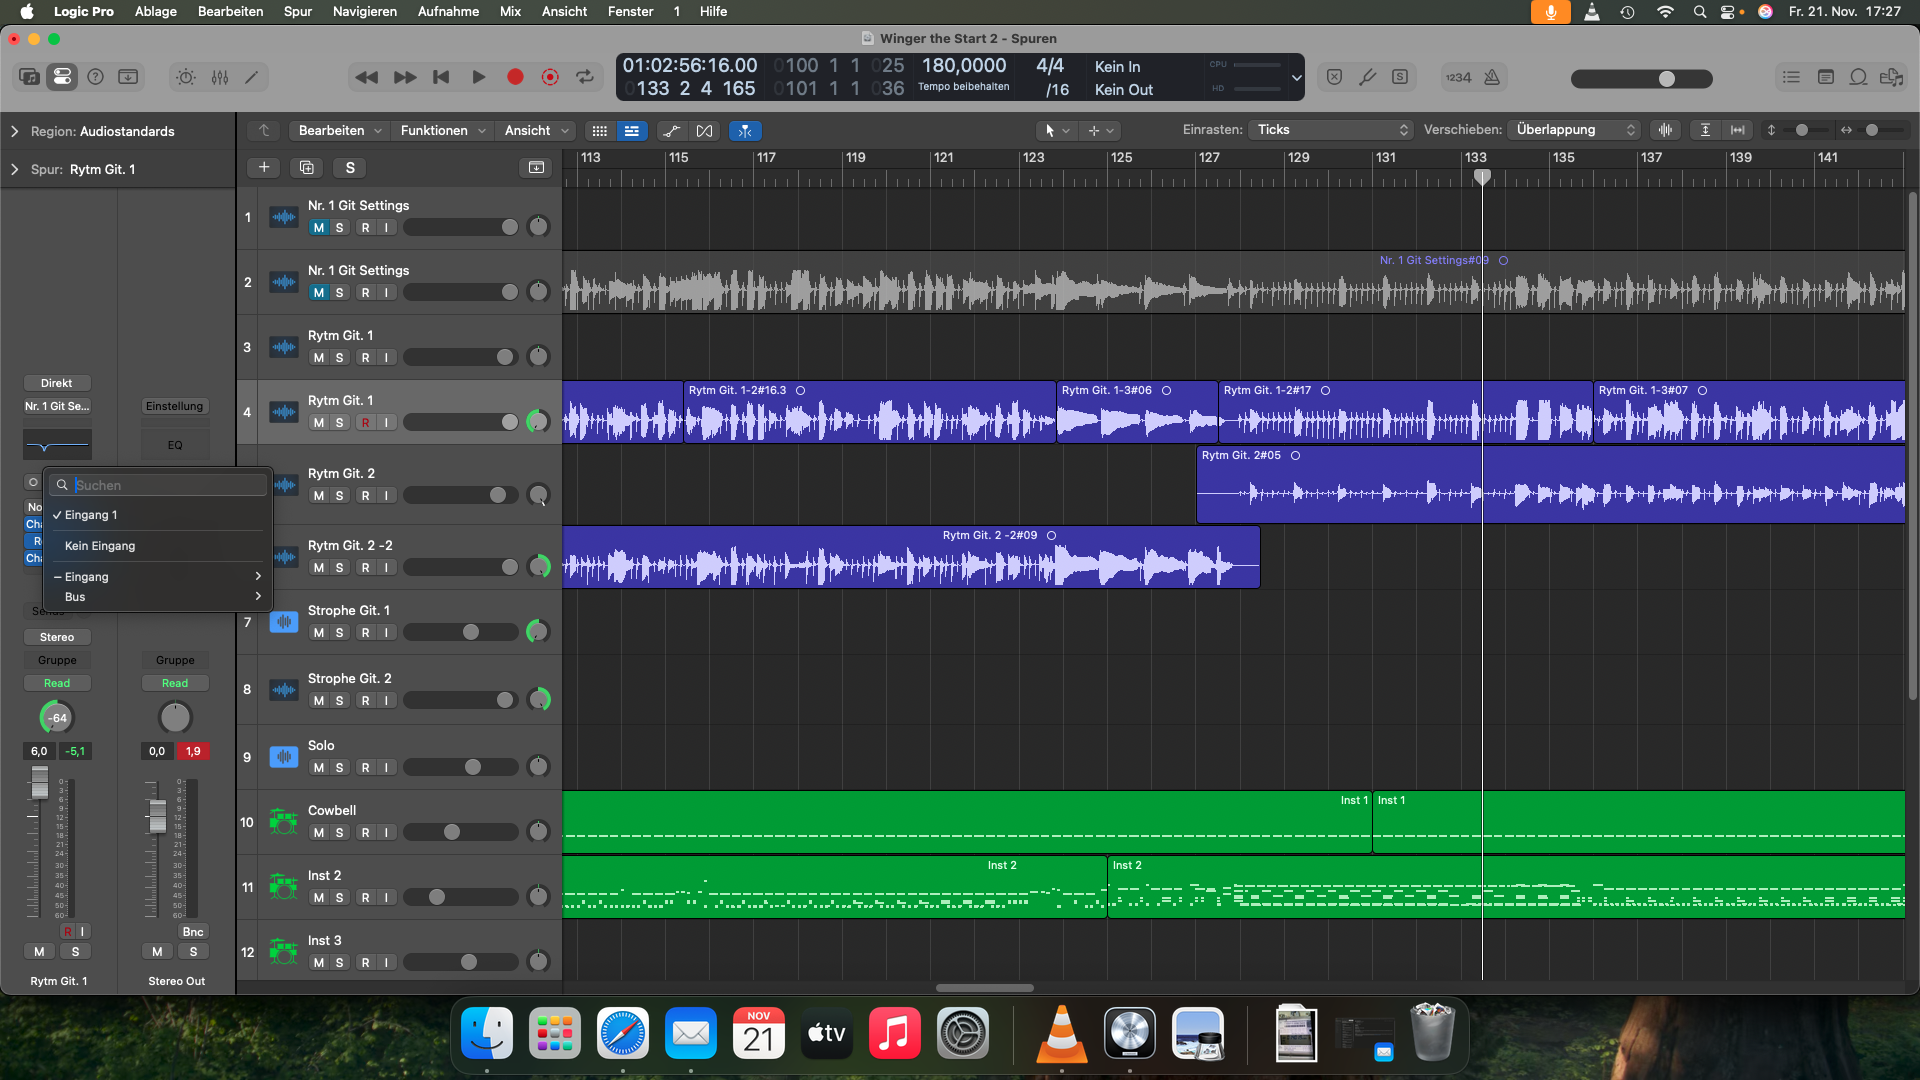The width and height of the screenshot is (1920, 1080).
Task: Click the add new track plus button
Action: point(264,167)
